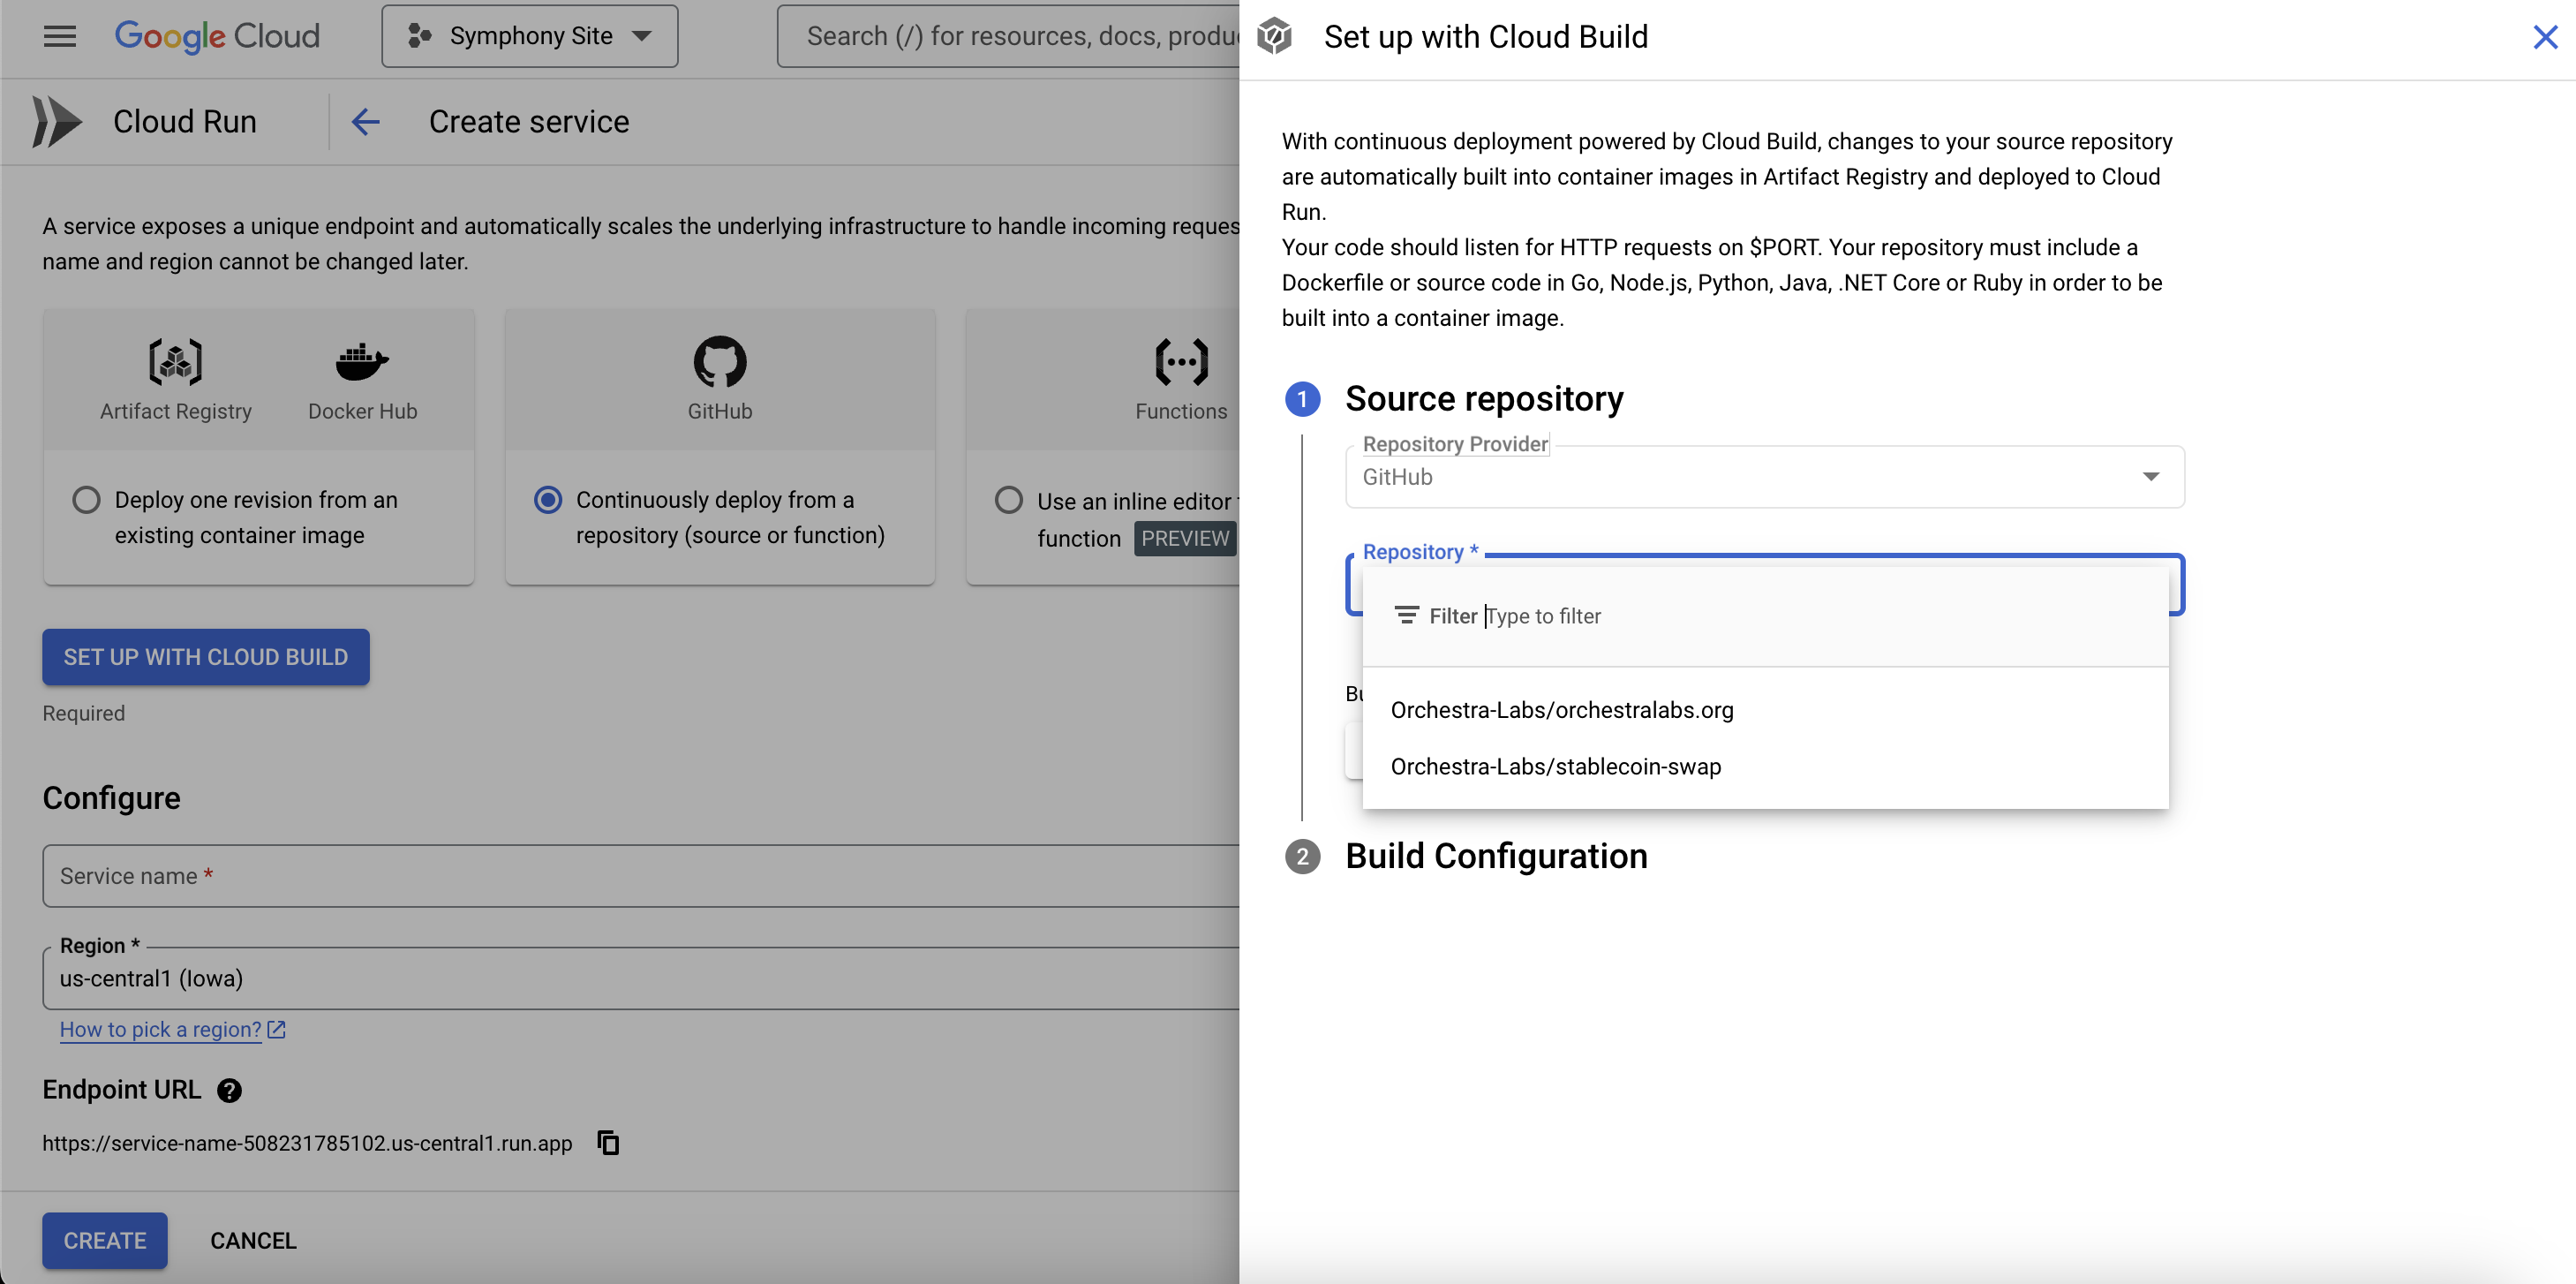Open the Region us-central1 dropdown

click(x=640, y=978)
